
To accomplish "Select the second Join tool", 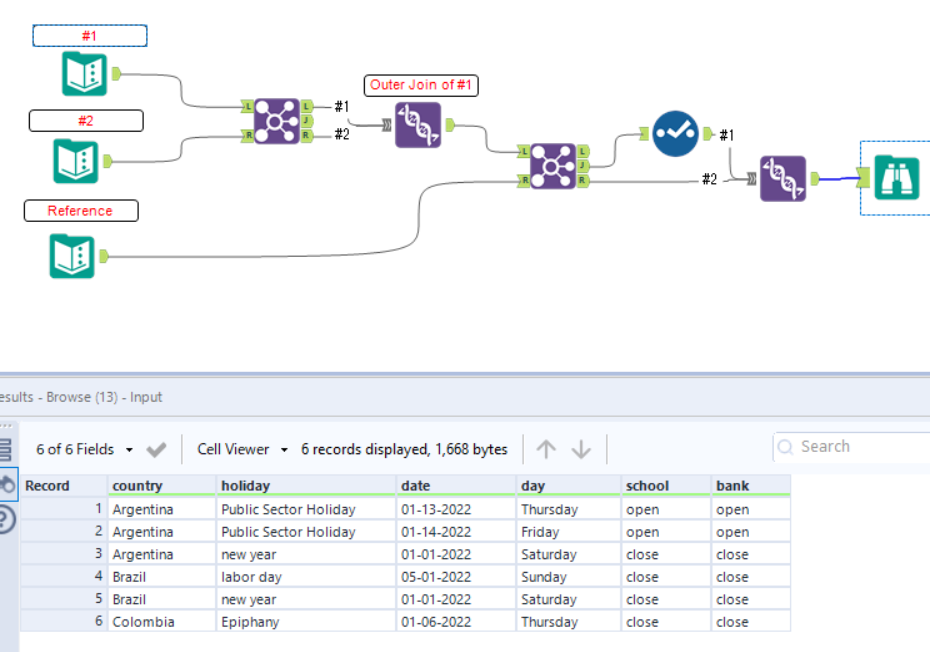I will tap(553, 166).
